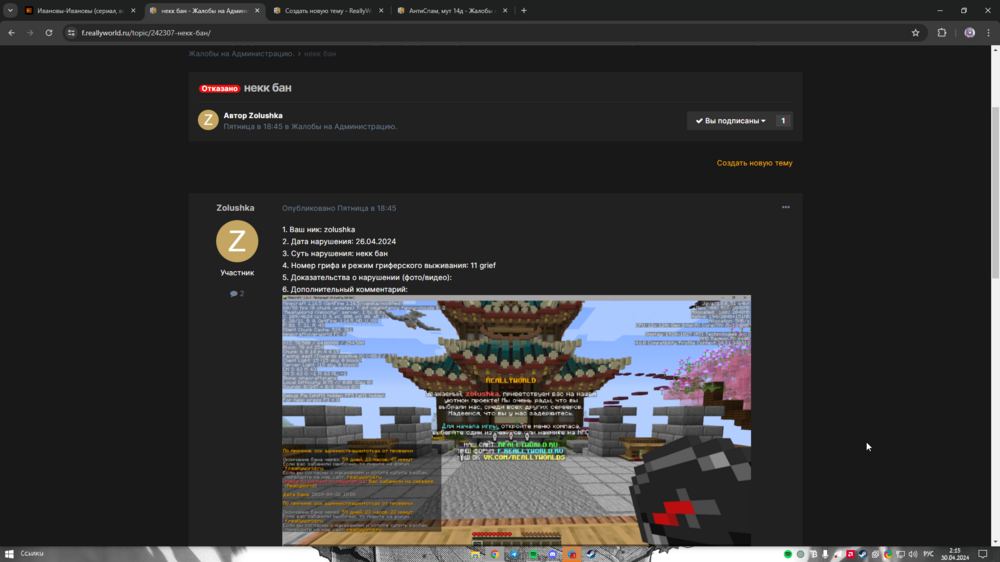Click the page vertical scrollbar thumb
Image resolution: width=1000 pixels, height=562 pixels.
[x=995, y=191]
